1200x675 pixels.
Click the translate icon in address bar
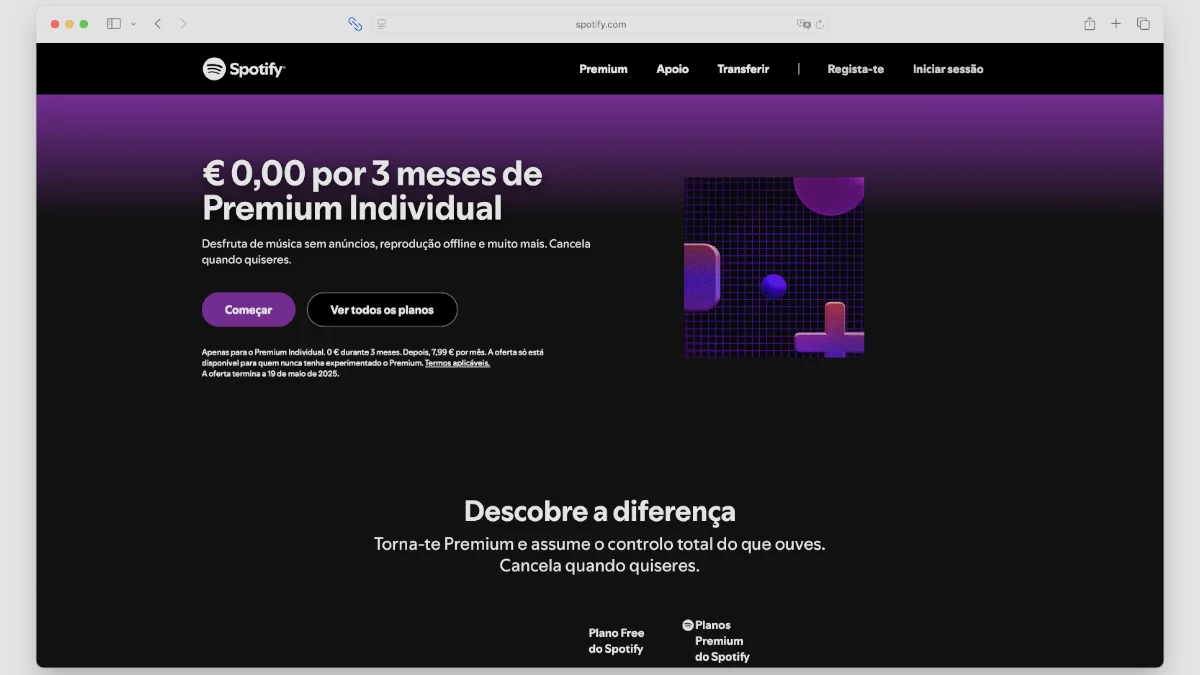click(x=802, y=24)
